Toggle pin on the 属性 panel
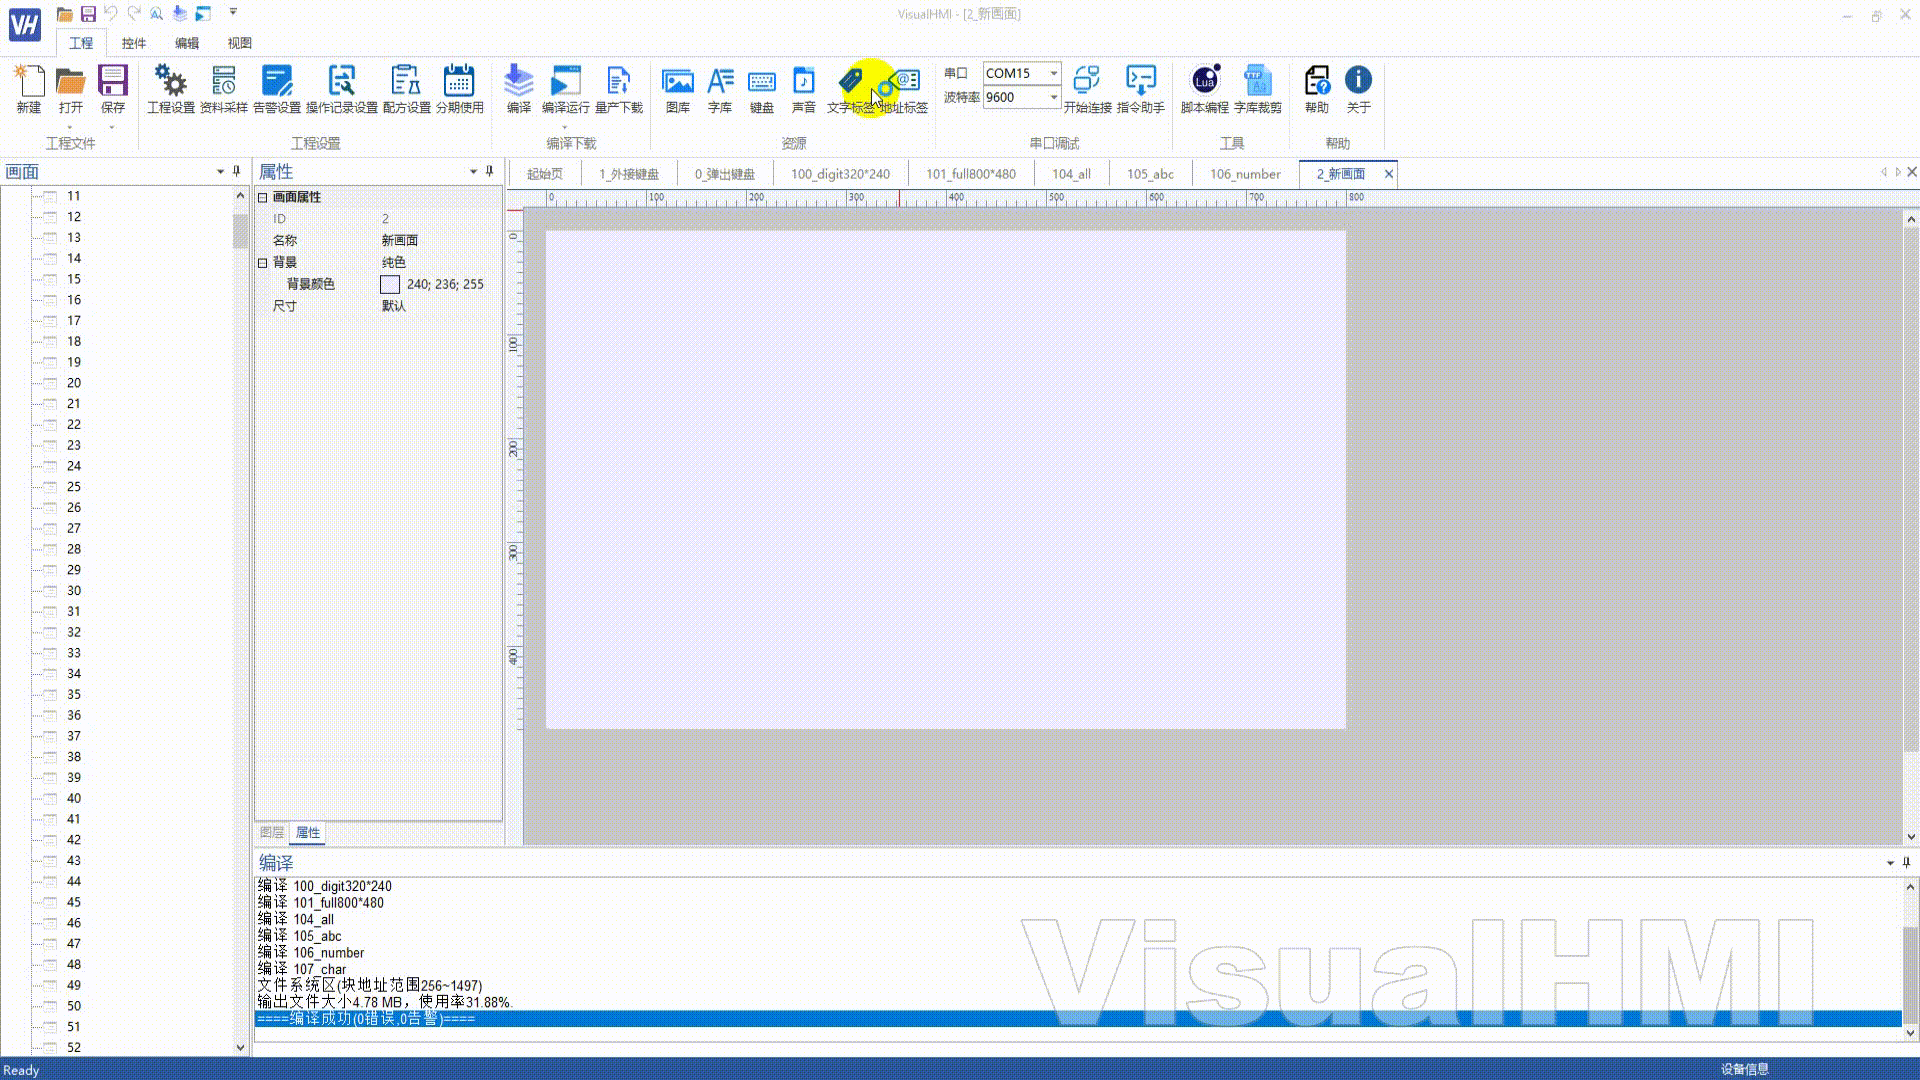 point(489,171)
